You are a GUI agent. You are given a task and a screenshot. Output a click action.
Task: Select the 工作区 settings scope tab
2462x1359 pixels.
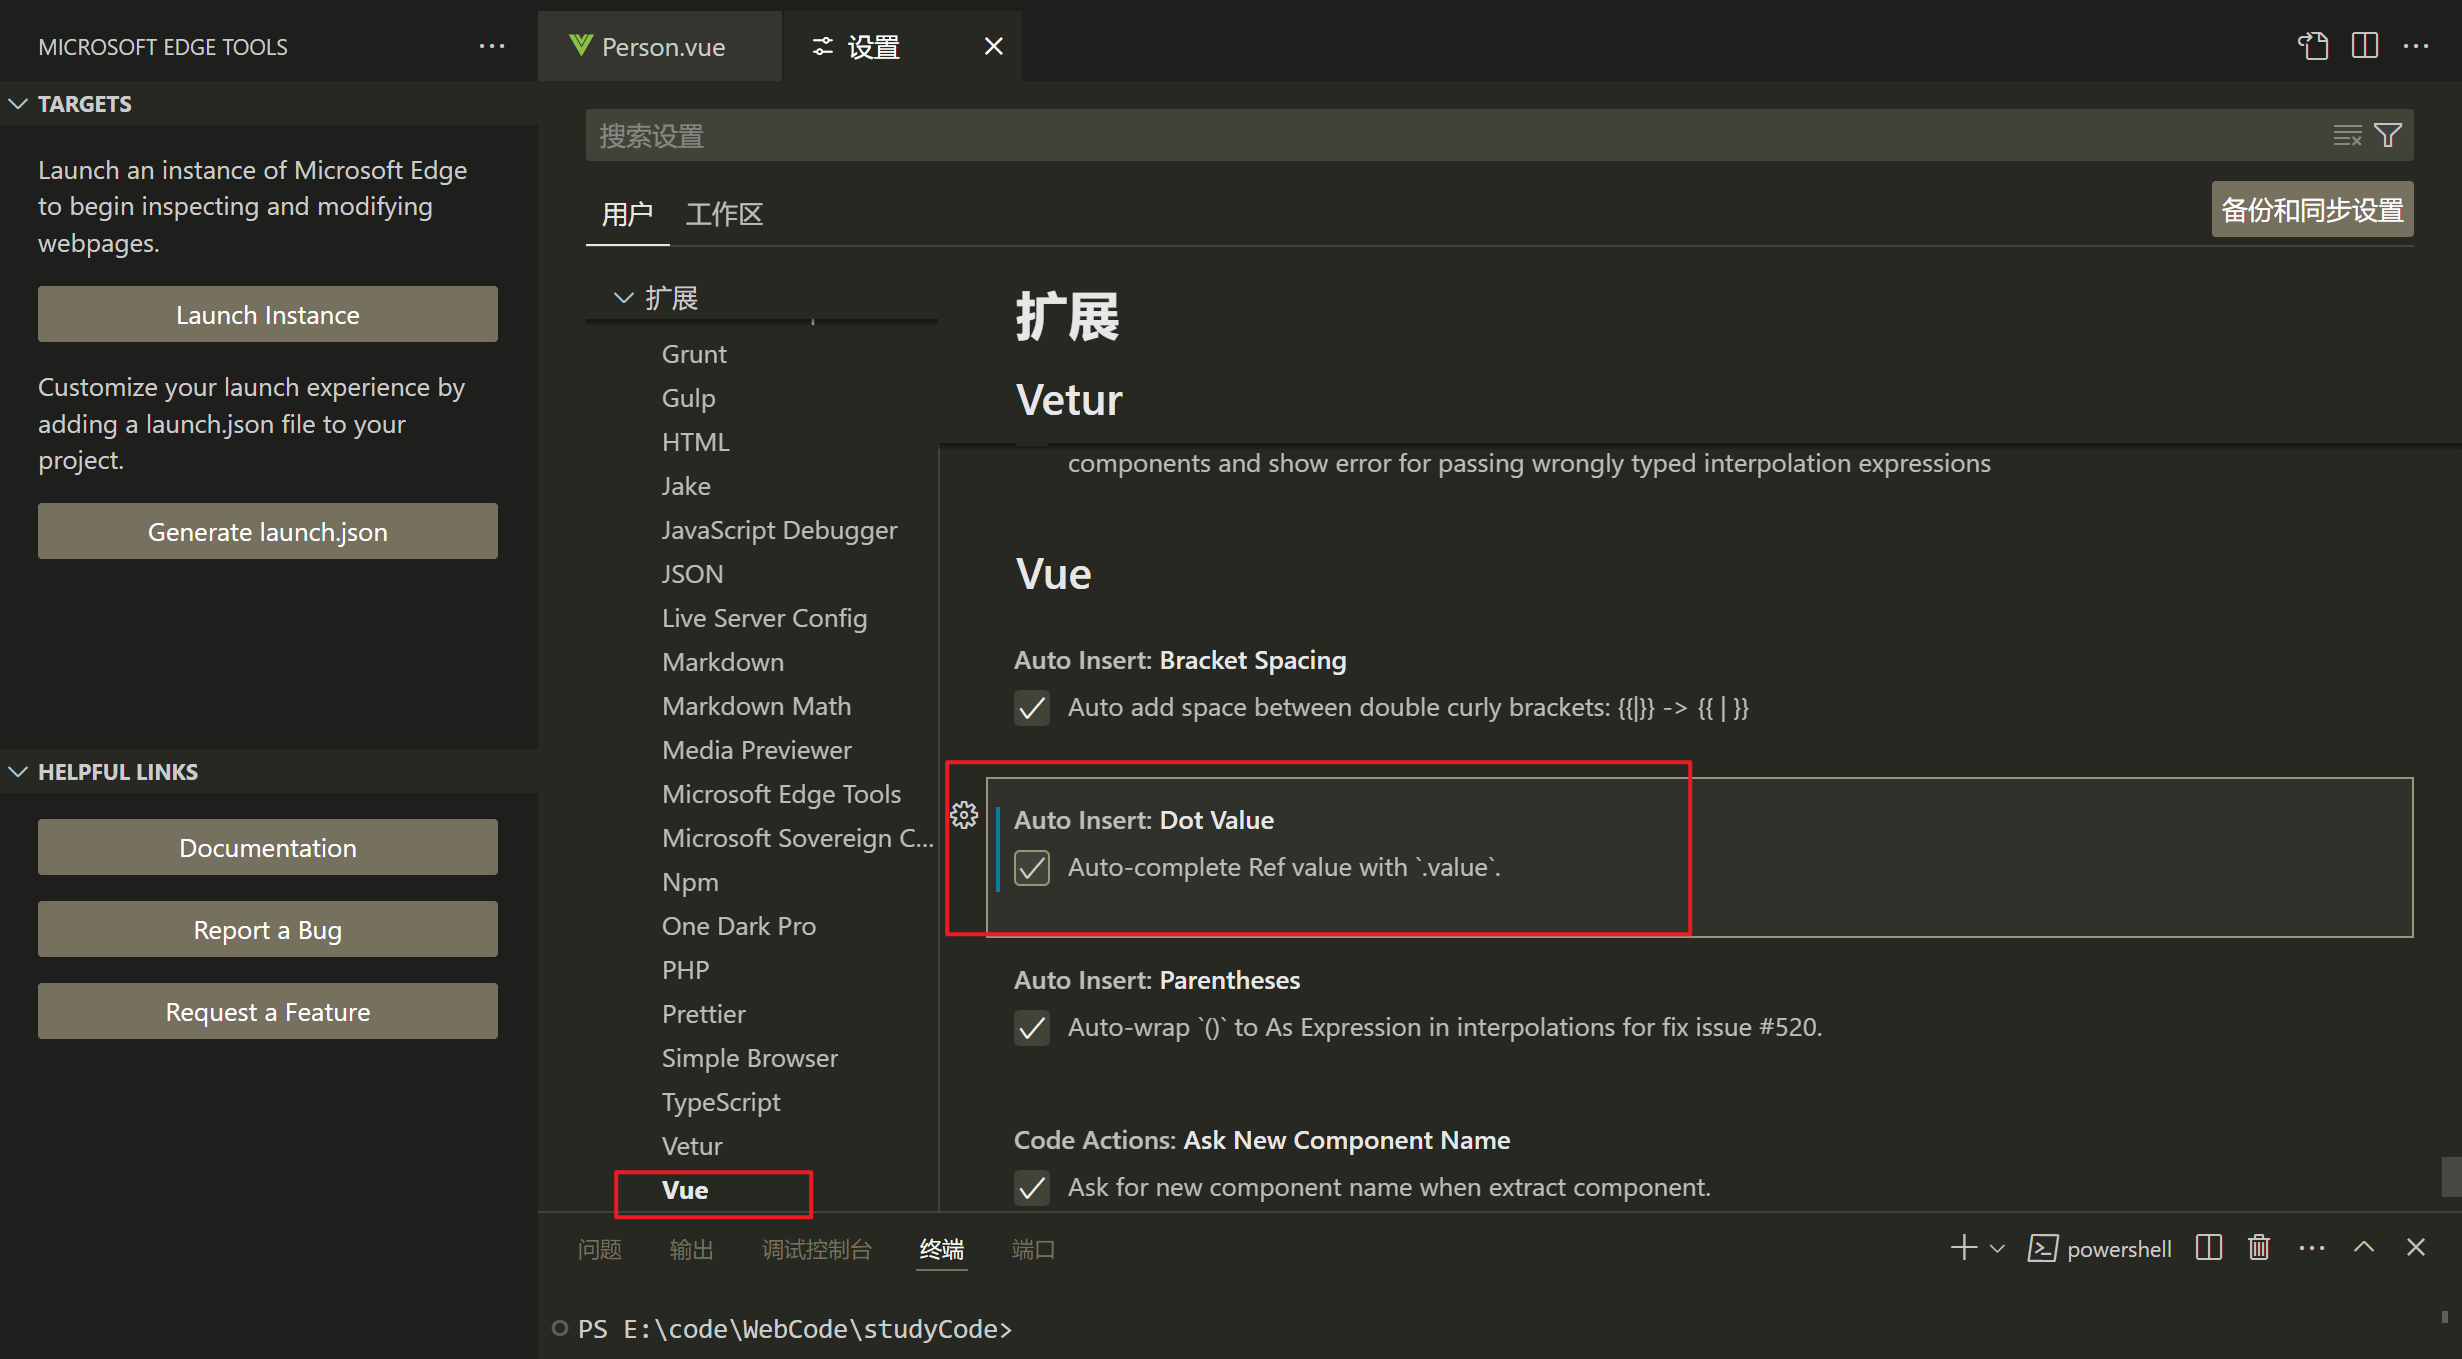(x=724, y=214)
